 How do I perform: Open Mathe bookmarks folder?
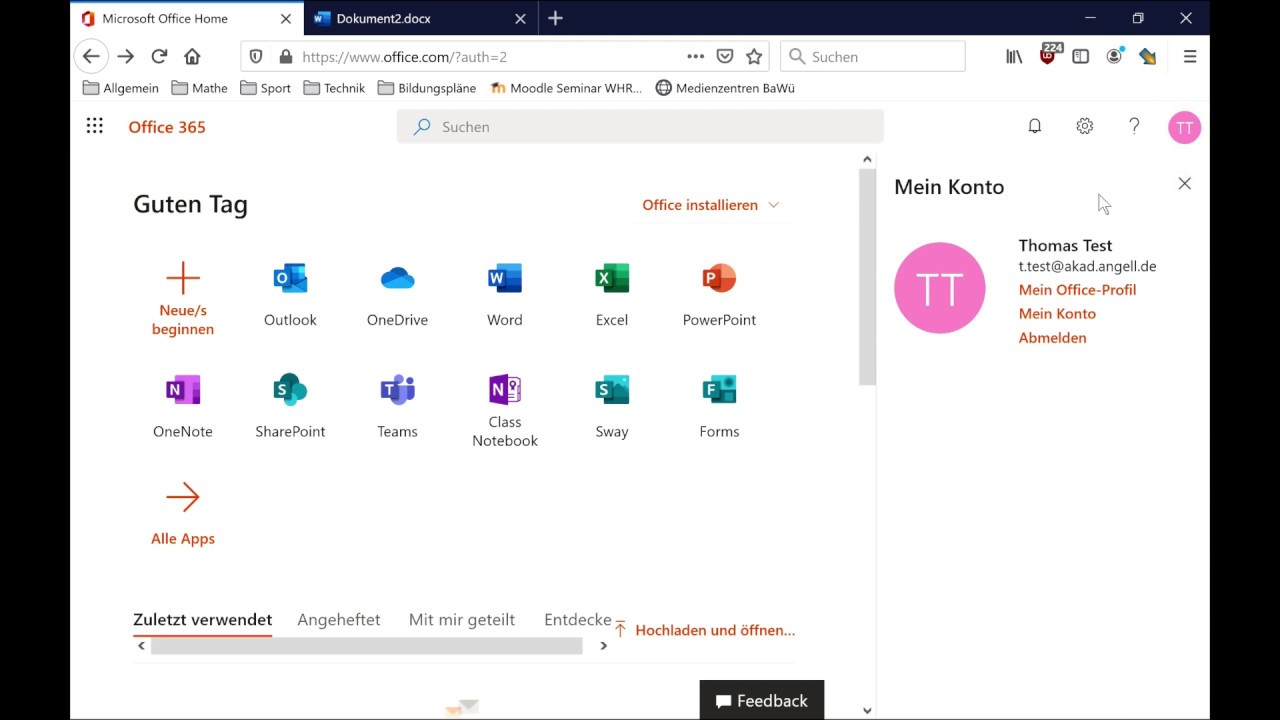(x=200, y=88)
